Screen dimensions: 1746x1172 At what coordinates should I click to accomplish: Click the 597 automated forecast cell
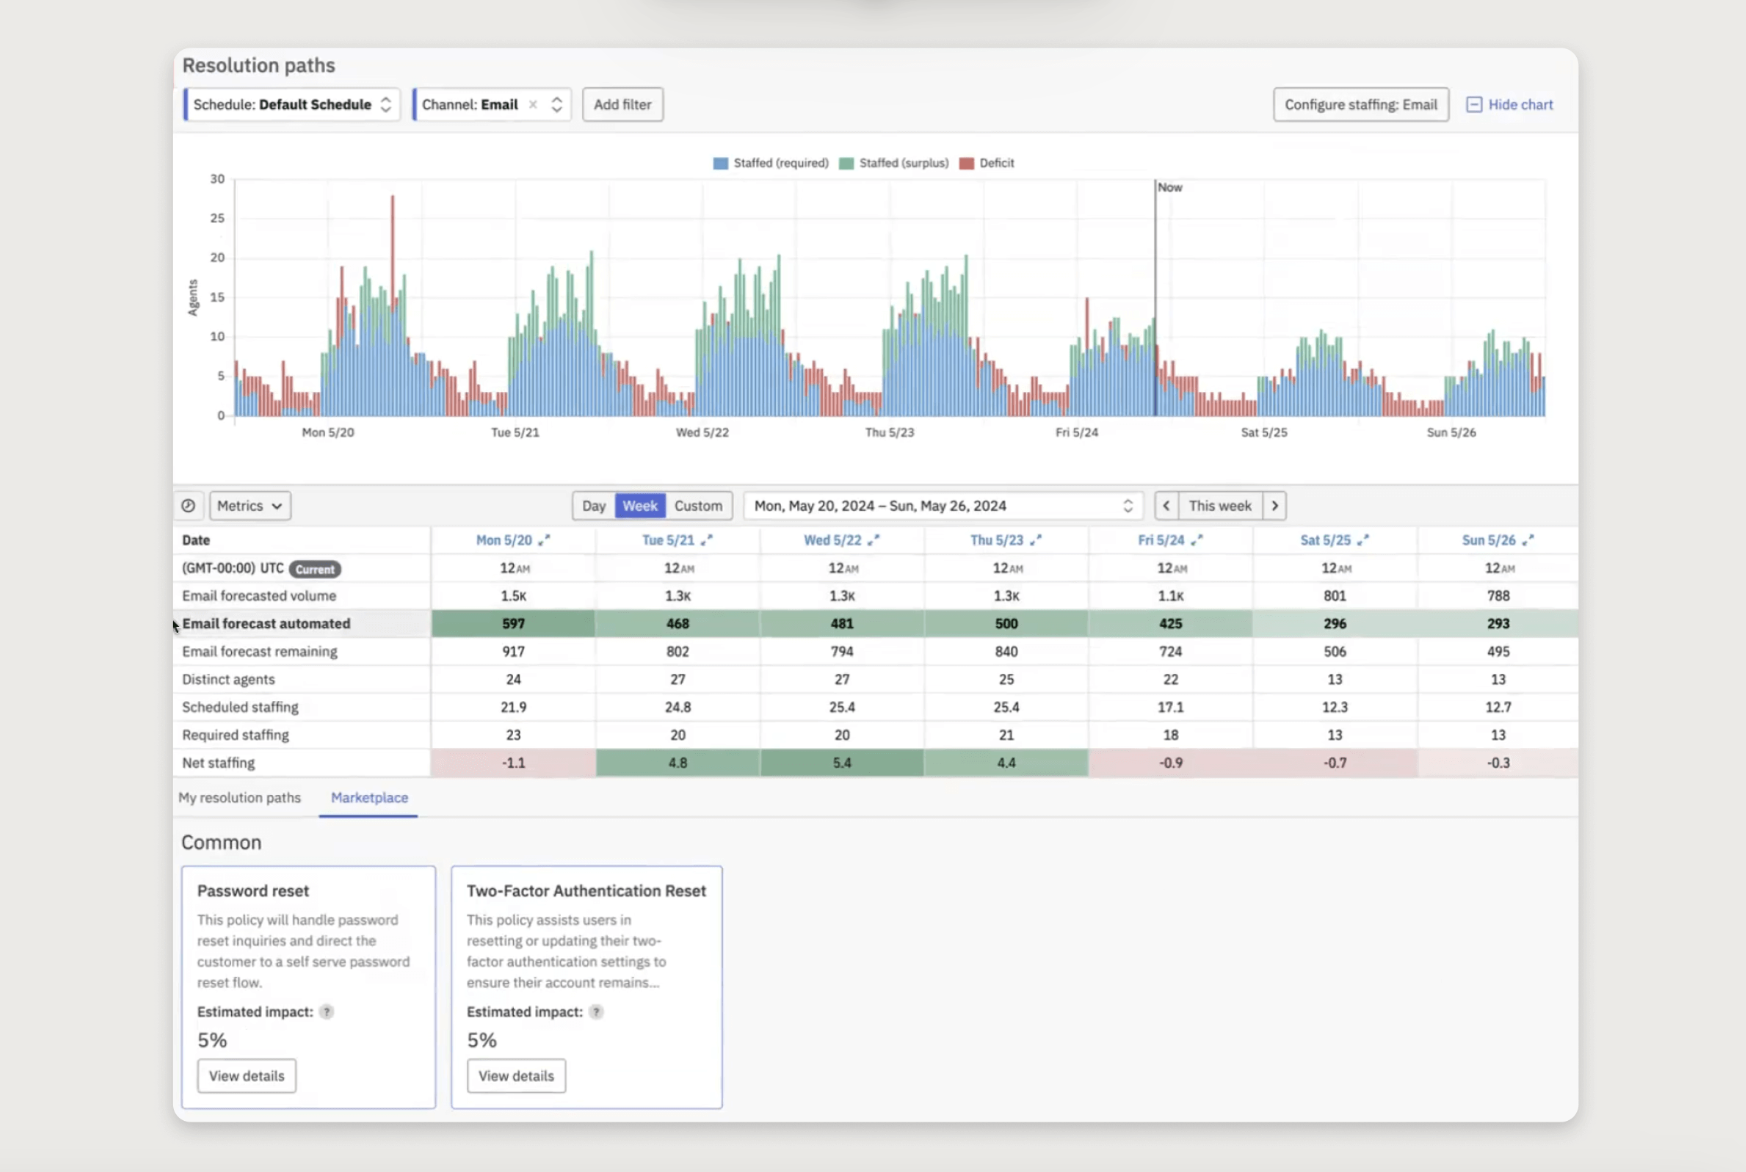click(513, 624)
